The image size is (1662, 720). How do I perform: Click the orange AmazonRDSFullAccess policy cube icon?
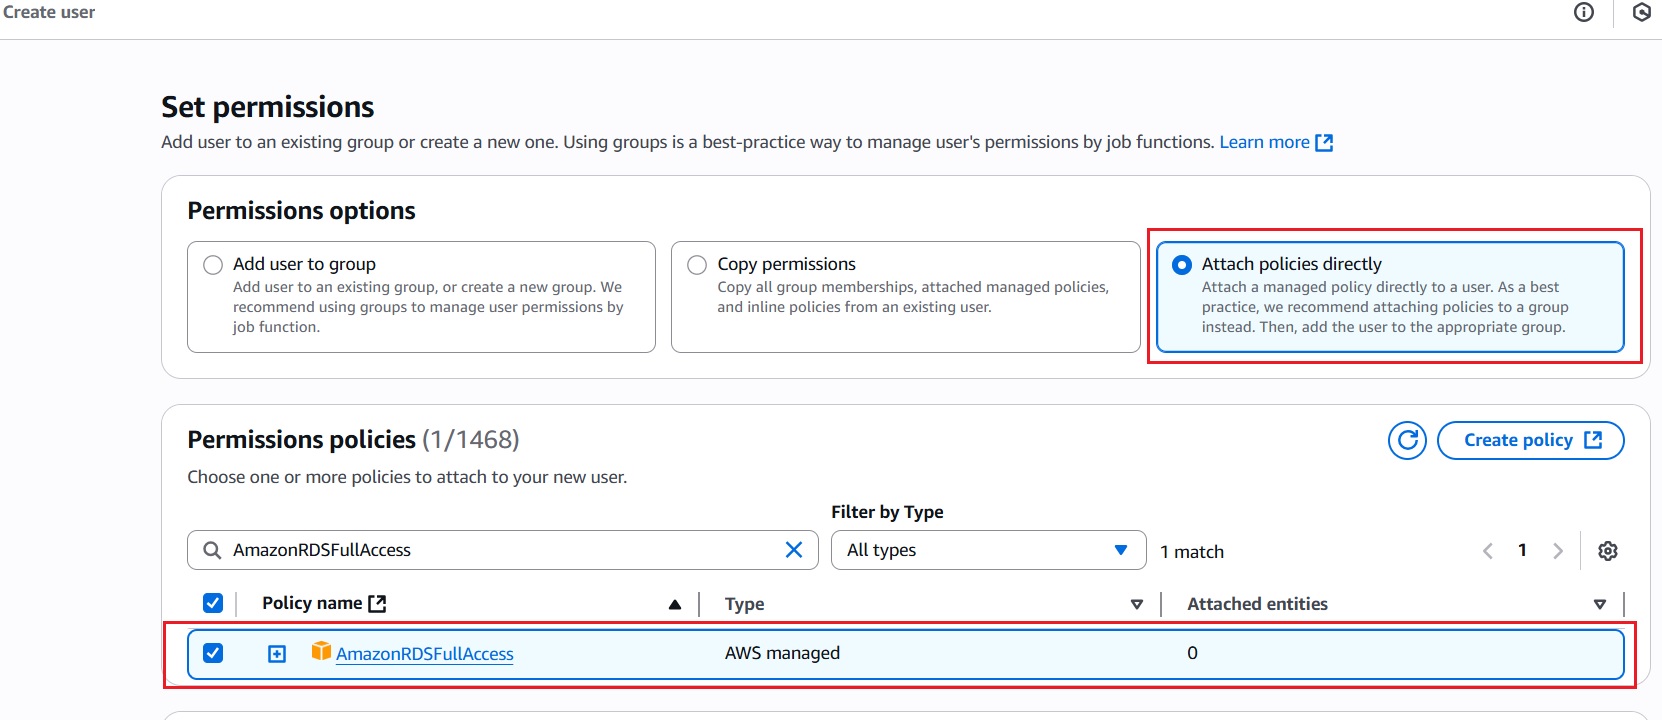(x=321, y=652)
